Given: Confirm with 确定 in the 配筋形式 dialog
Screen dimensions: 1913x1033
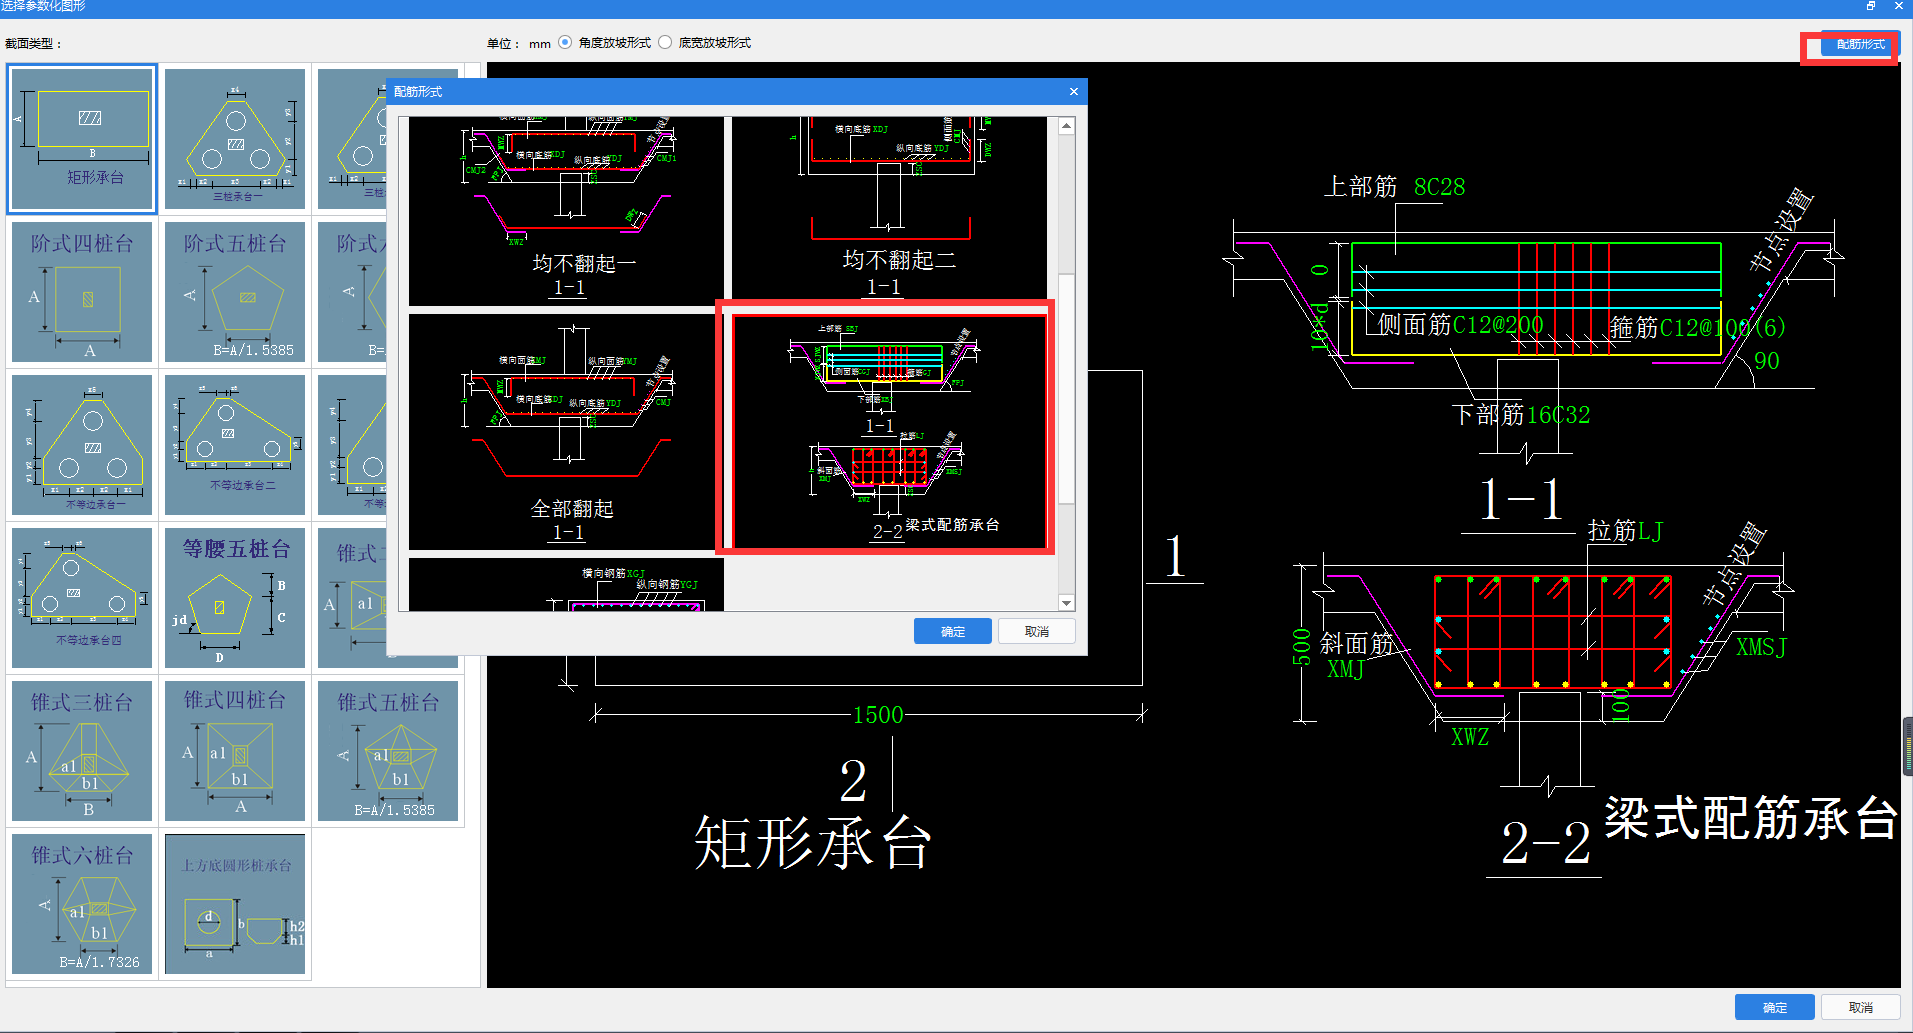Looking at the screenshot, I should coord(952,631).
